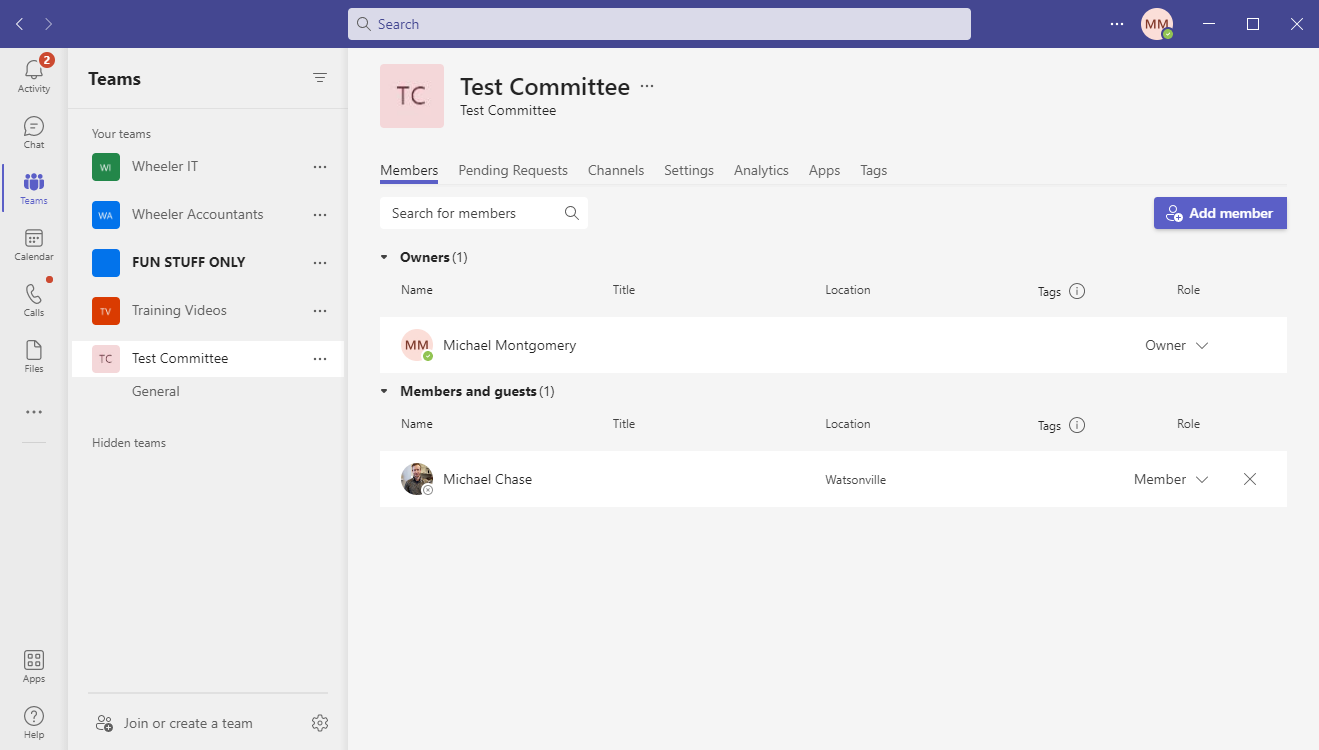Switch to the Channels tab
This screenshot has height=750, width=1319.
coord(616,170)
